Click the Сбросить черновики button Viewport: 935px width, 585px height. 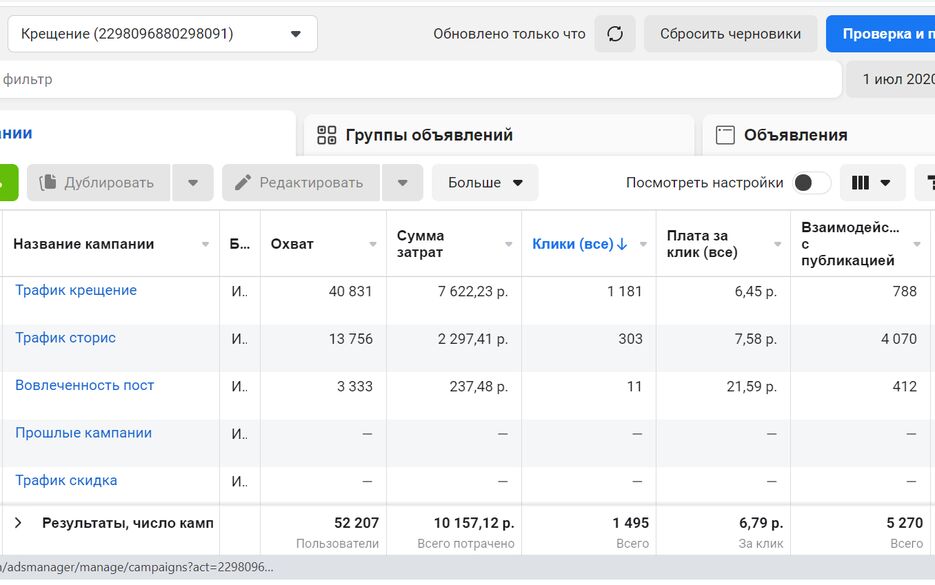pos(730,34)
